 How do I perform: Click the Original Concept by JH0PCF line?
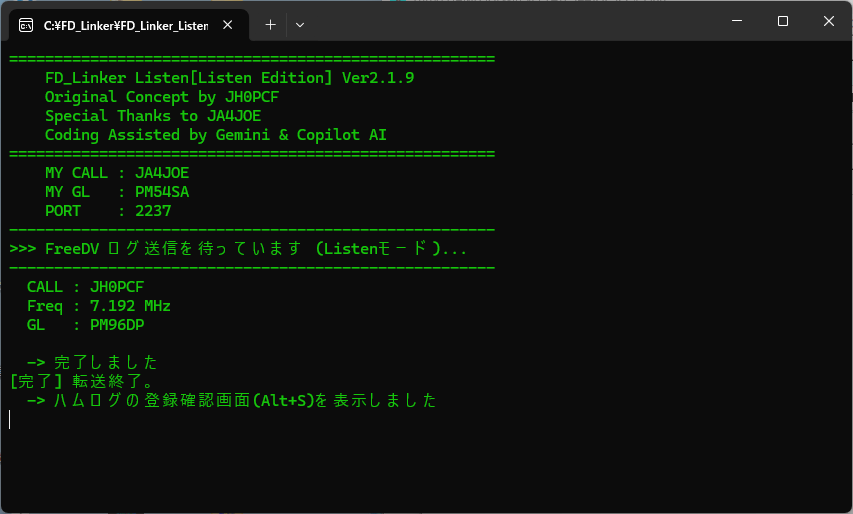[x=162, y=97]
